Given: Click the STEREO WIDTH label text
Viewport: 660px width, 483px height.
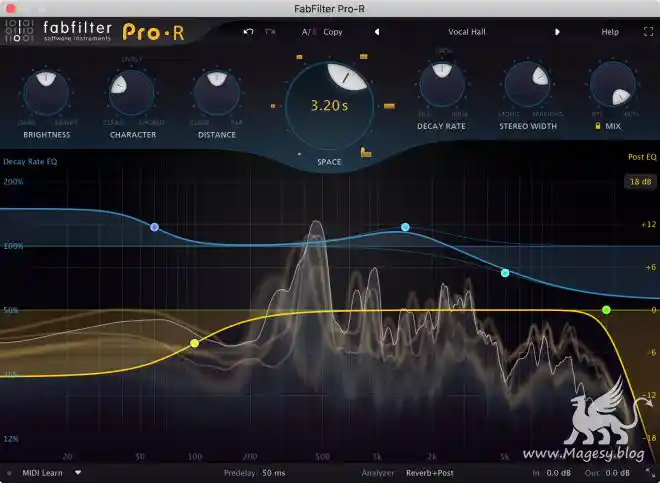Looking at the screenshot, I should (528, 126).
